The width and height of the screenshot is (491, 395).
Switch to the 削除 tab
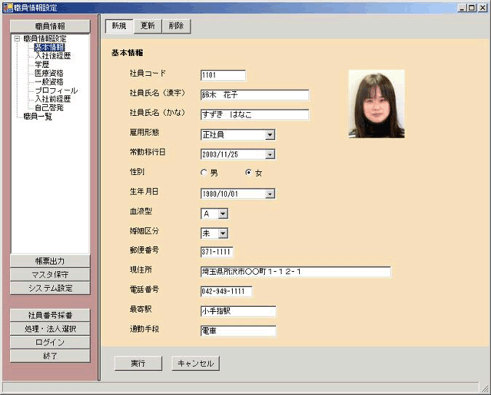coord(176,26)
